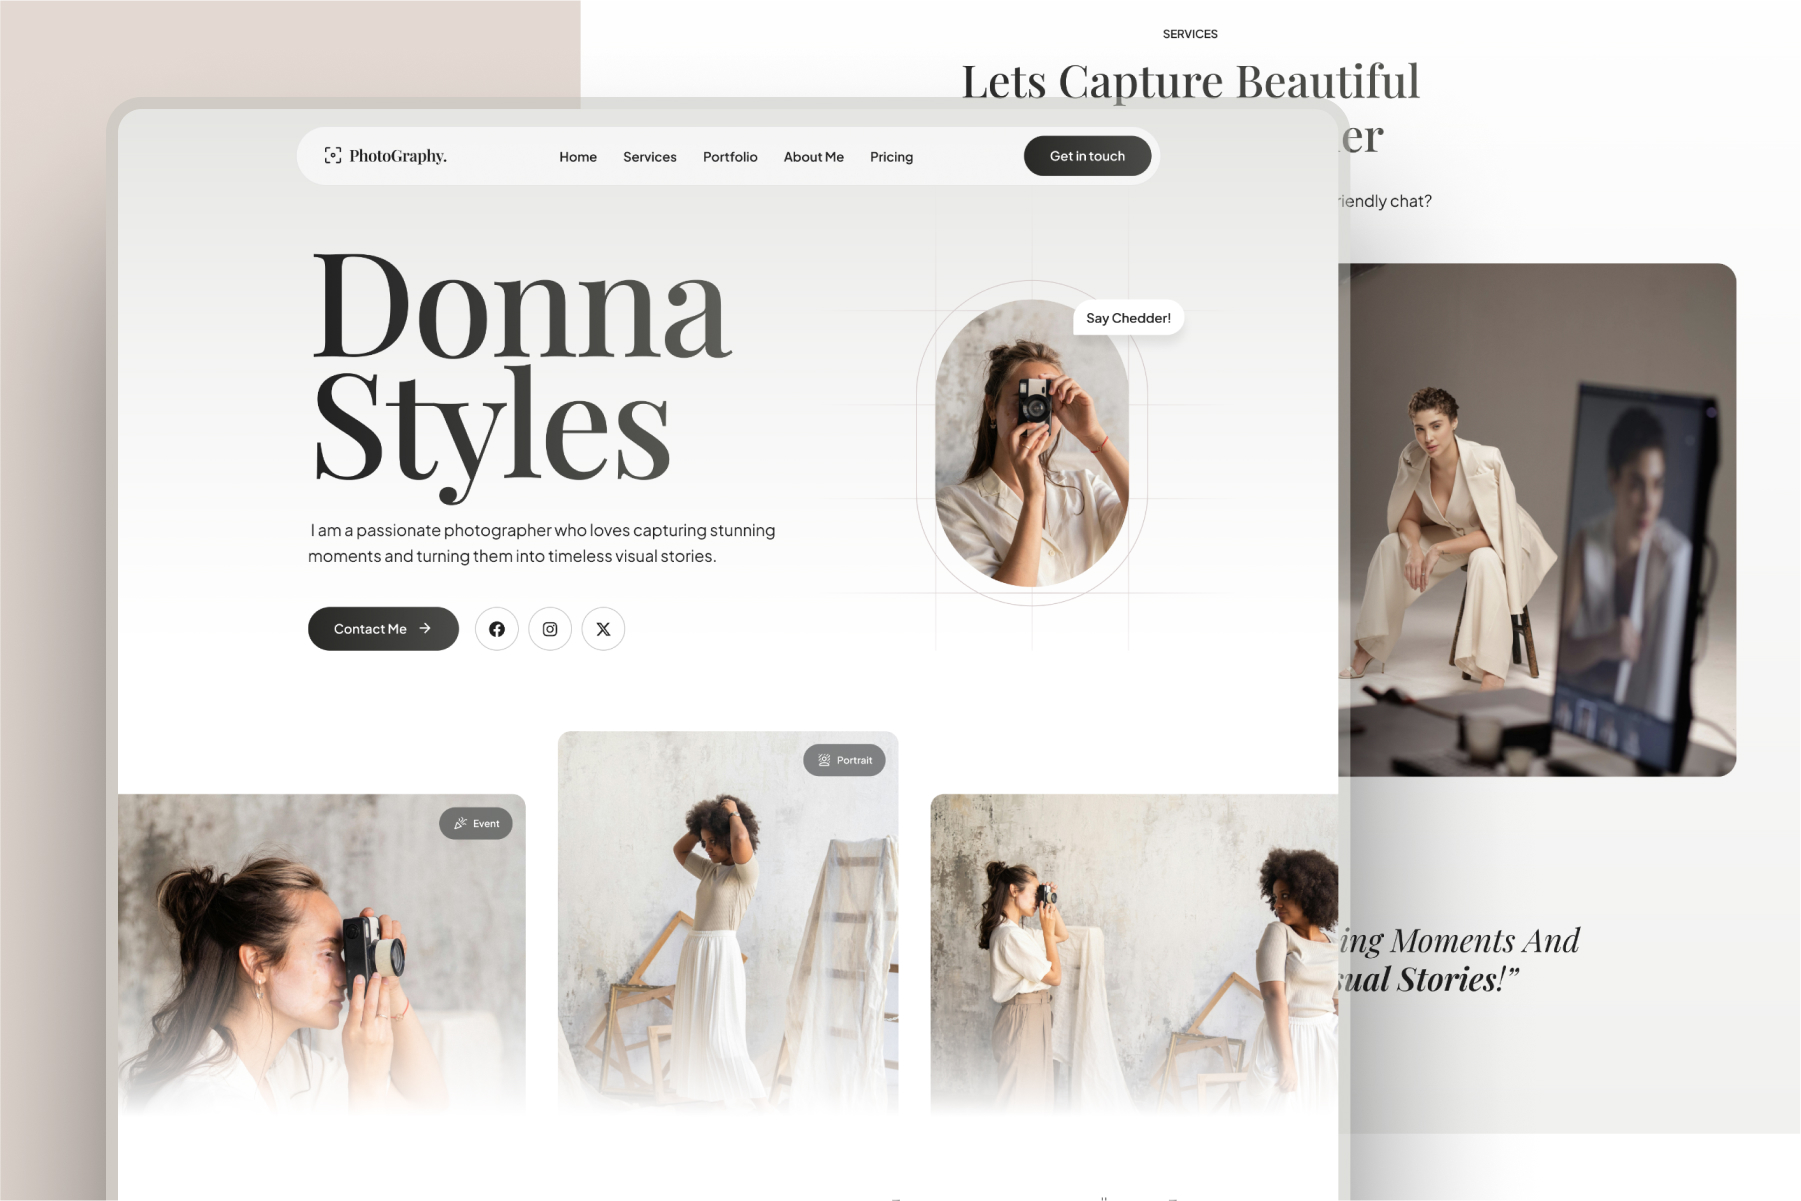Viewport: 1801px width, 1201px height.
Task: Open the Instagram social icon
Action: pos(550,629)
